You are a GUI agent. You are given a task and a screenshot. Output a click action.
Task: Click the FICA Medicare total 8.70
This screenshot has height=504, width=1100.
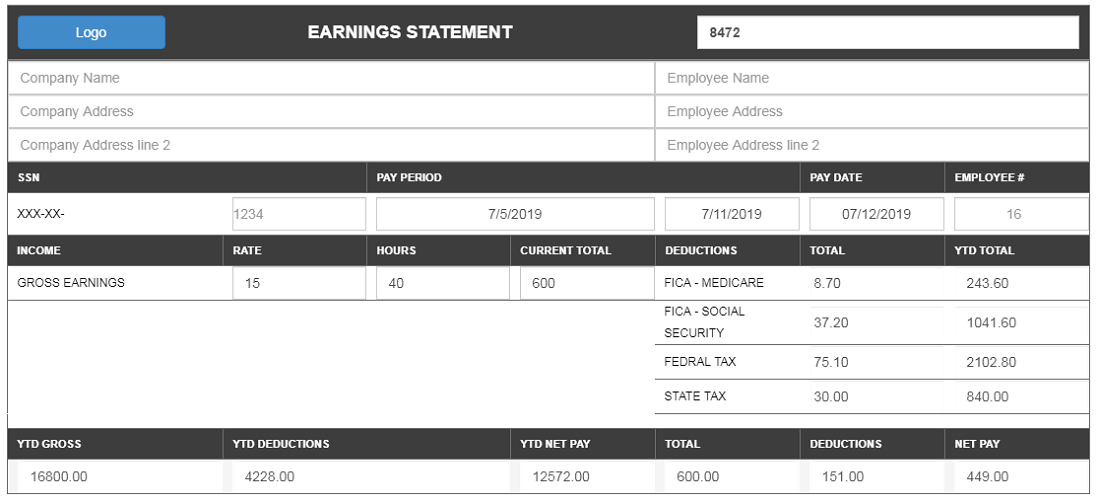tap(873, 283)
